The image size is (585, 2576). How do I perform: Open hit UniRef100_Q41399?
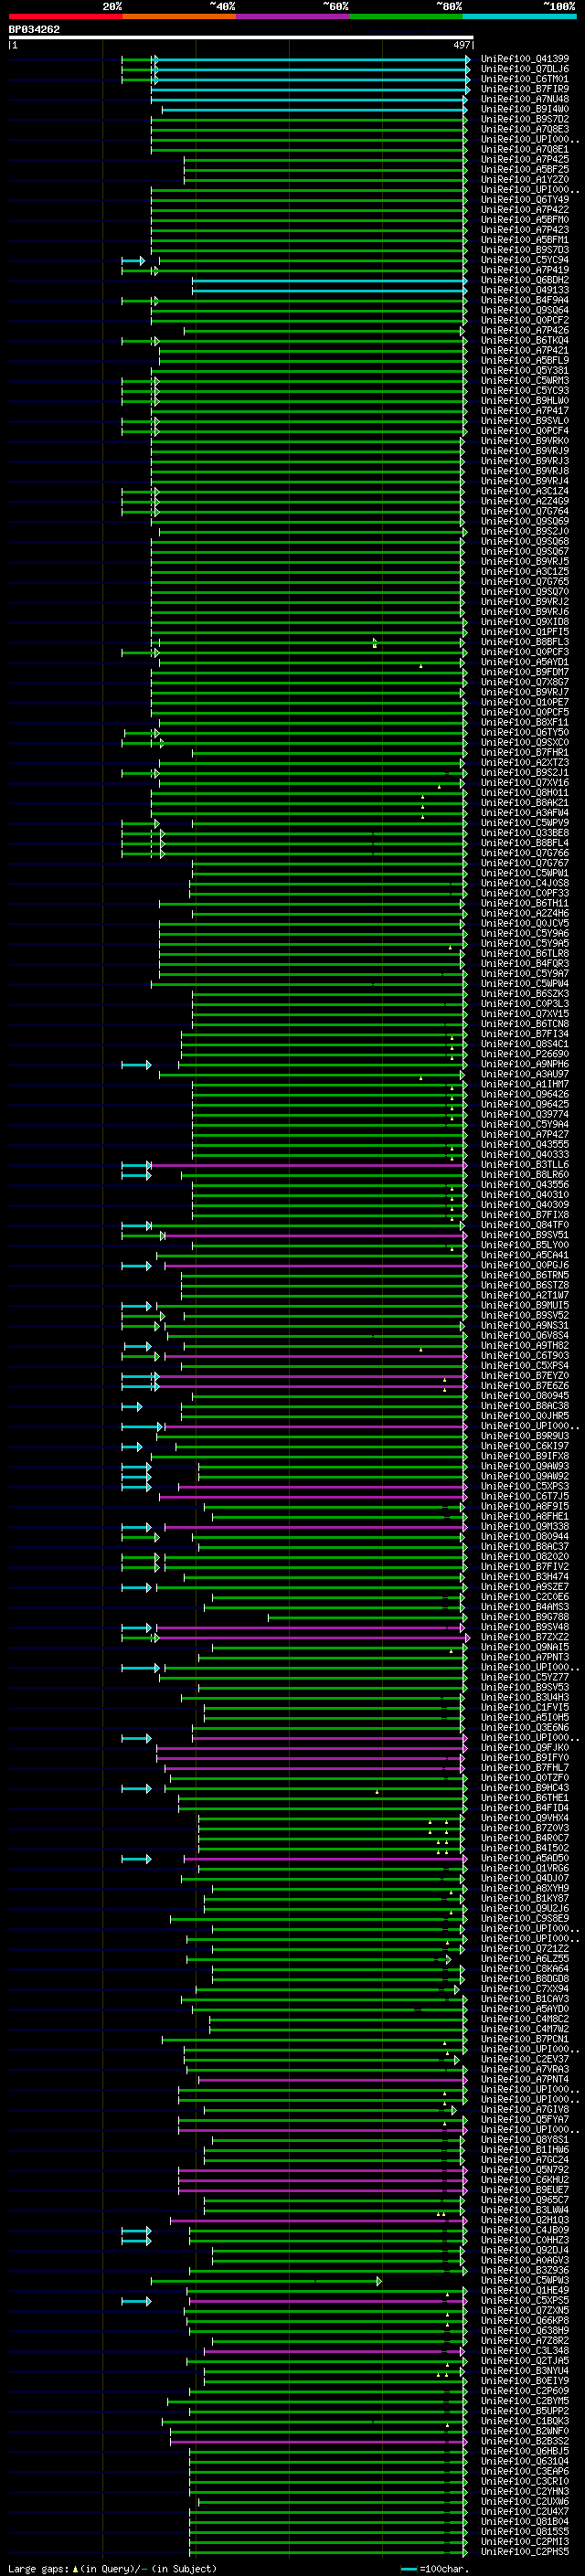[525, 59]
